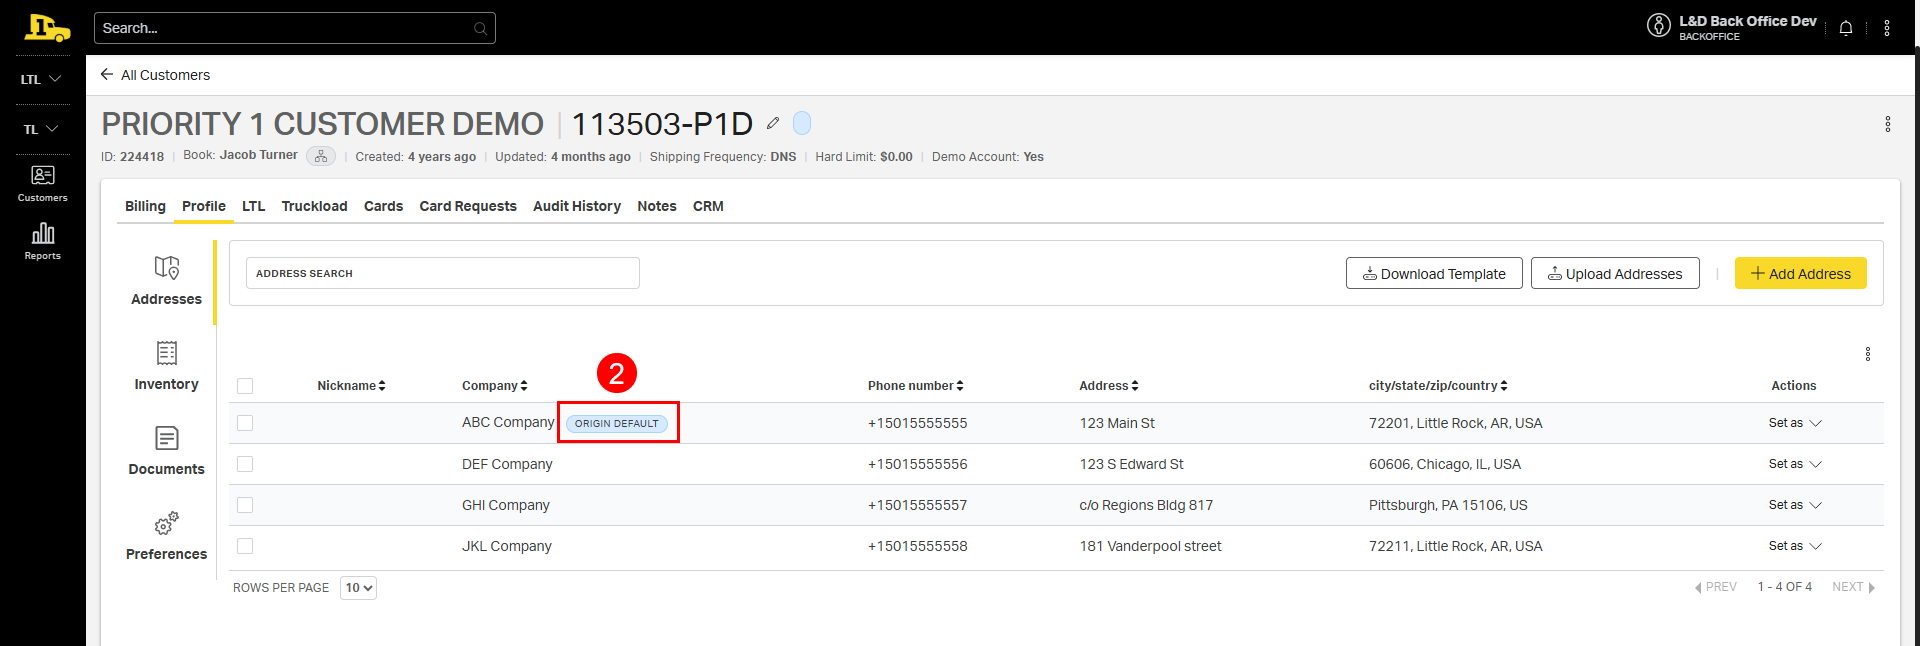Click the user profile avatar icon

[x=1659, y=25]
